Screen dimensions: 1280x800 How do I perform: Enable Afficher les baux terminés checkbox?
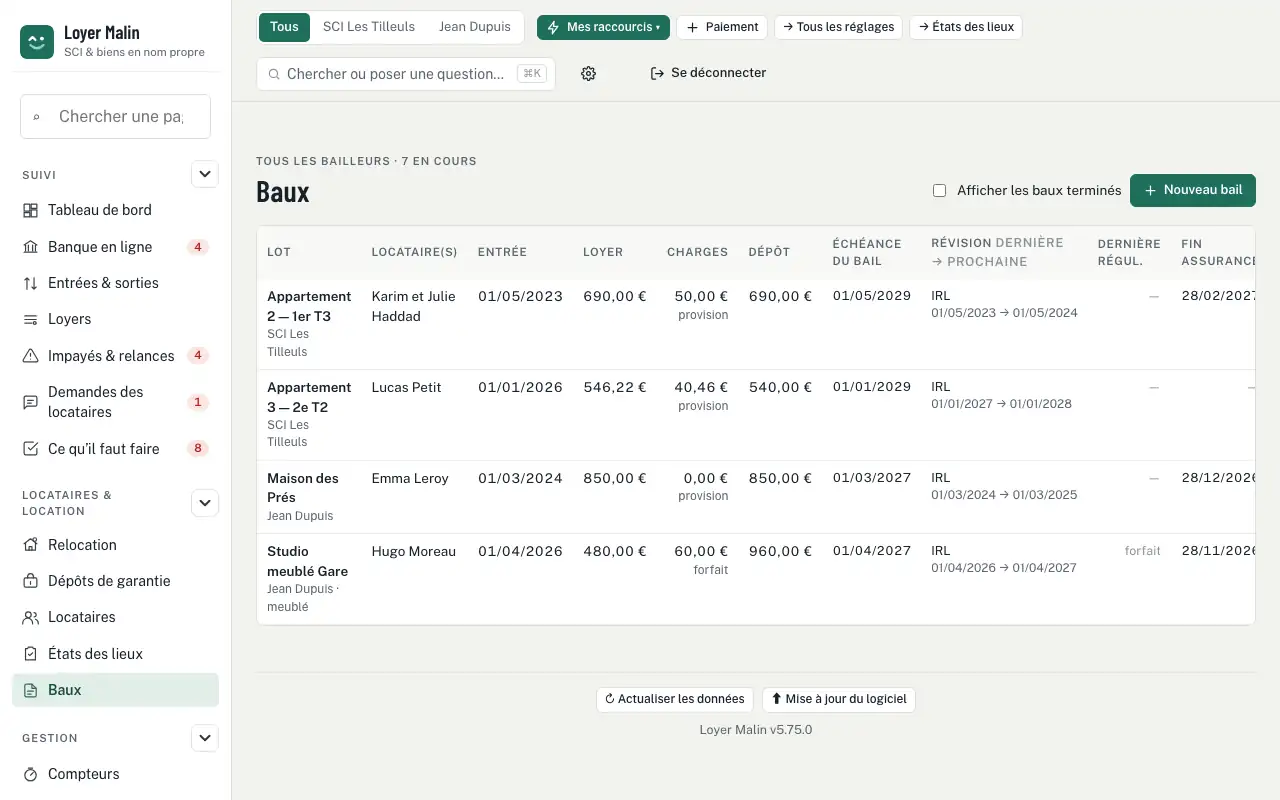pos(939,191)
